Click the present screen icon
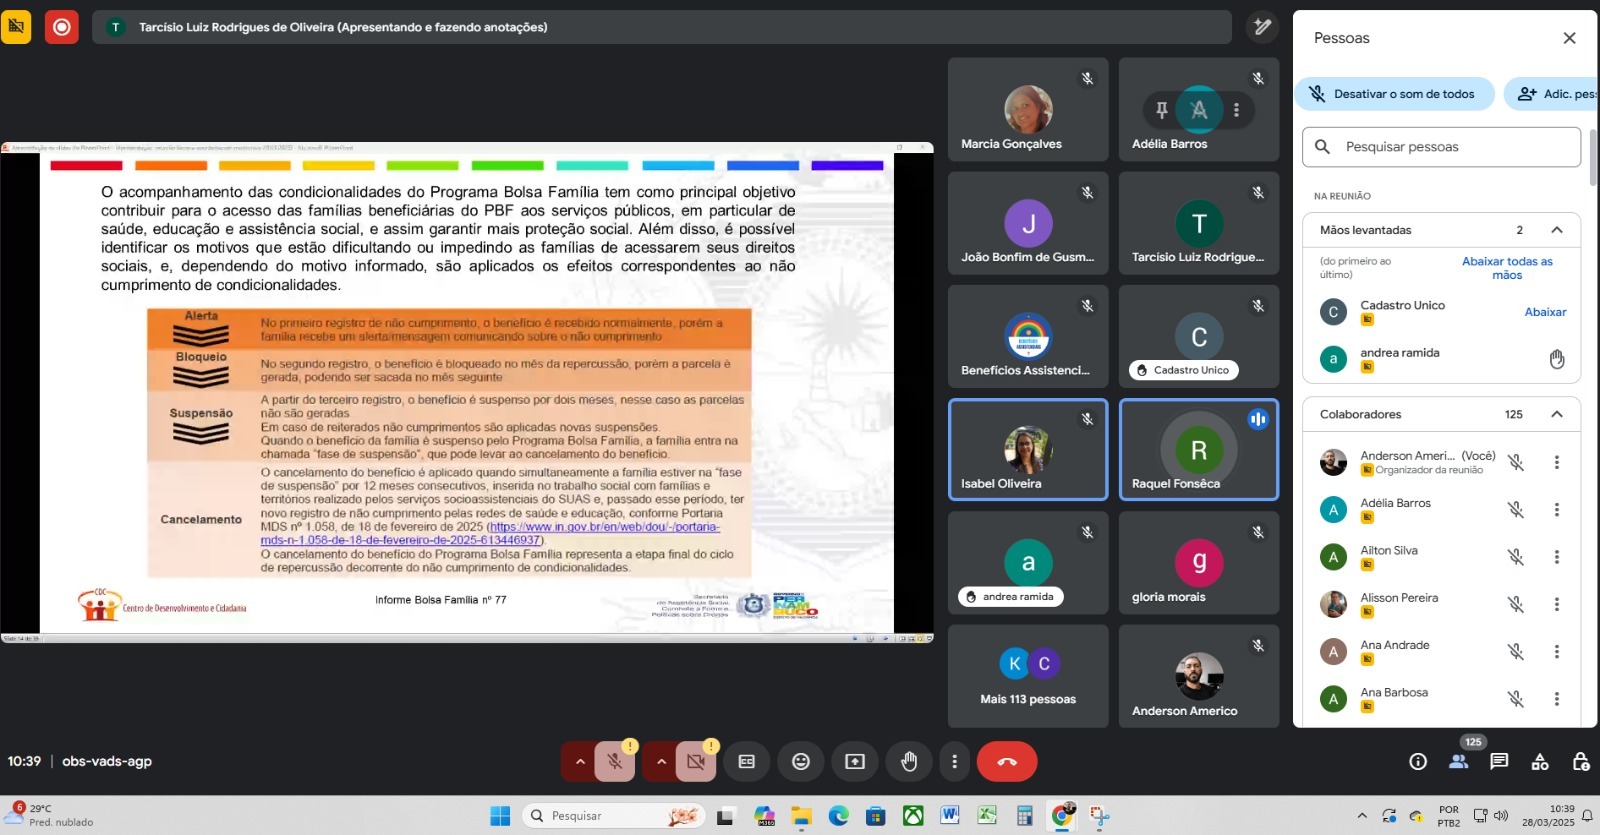The image size is (1600, 835). click(854, 762)
